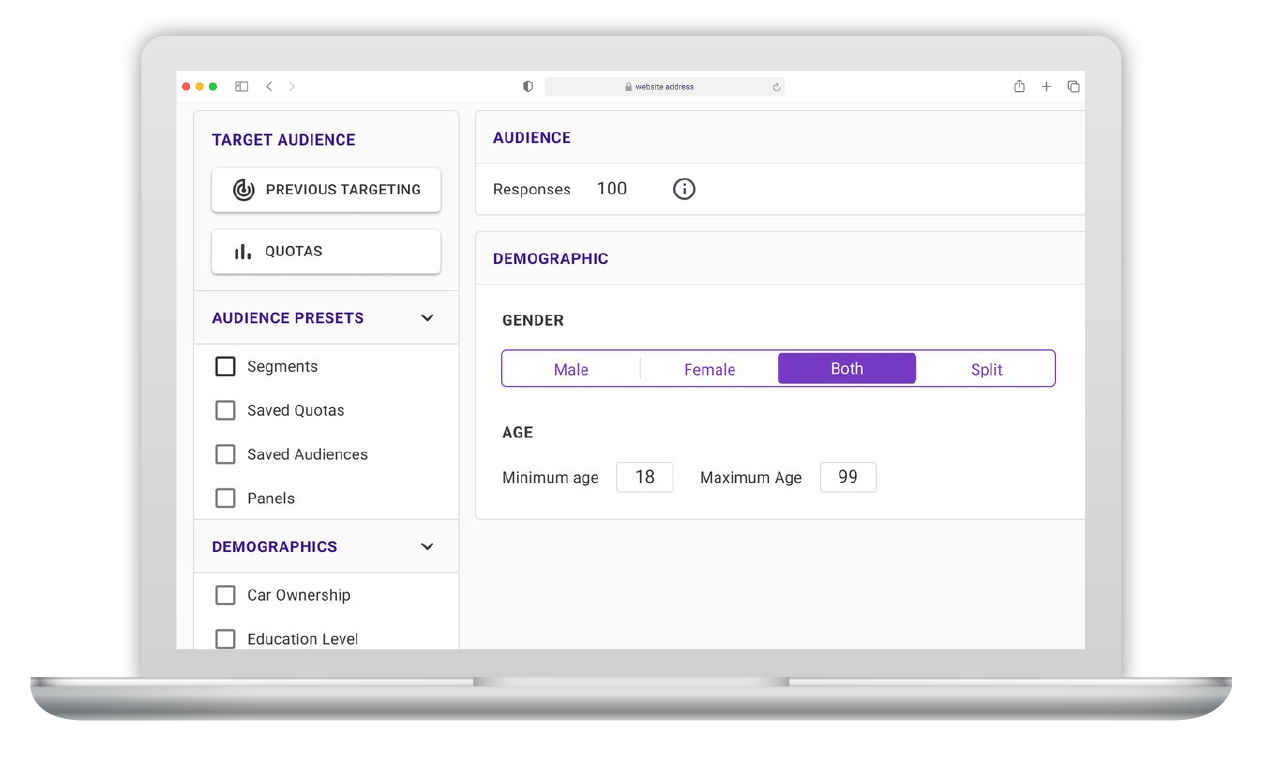The image size is (1263, 757).
Task: Click the Maximum Age field
Action: (x=848, y=477)
